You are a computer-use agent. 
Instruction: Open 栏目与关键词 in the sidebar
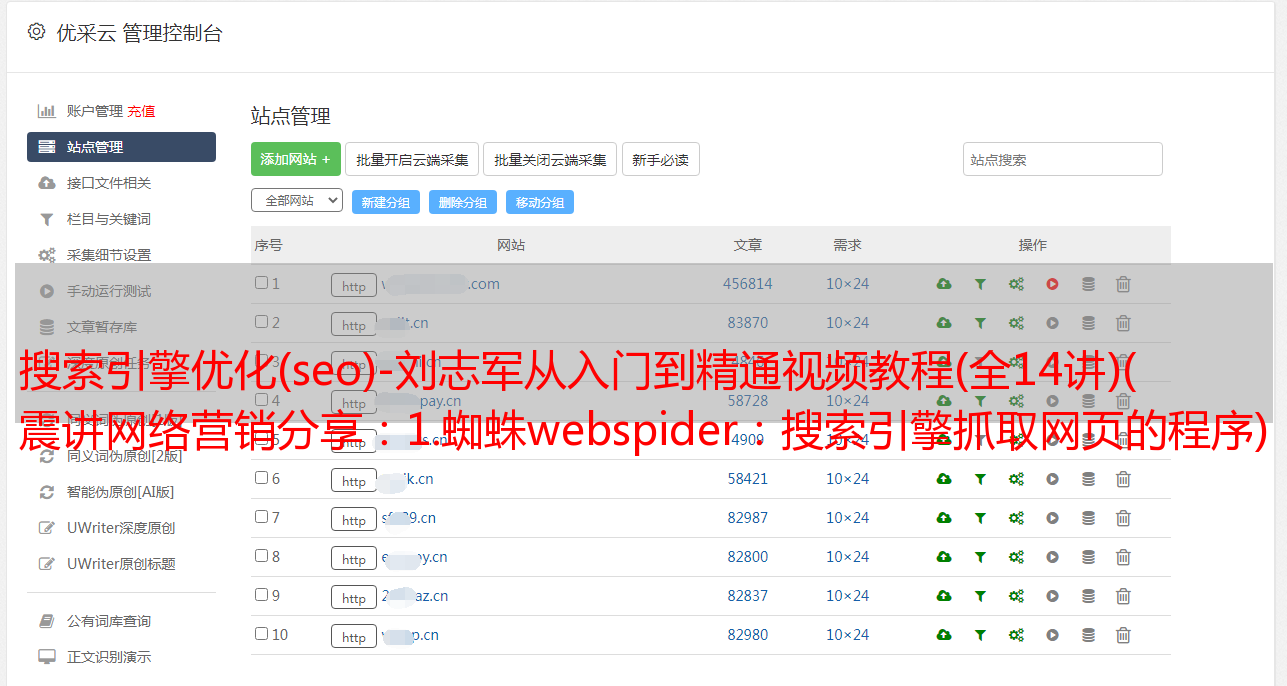[109, 219]
